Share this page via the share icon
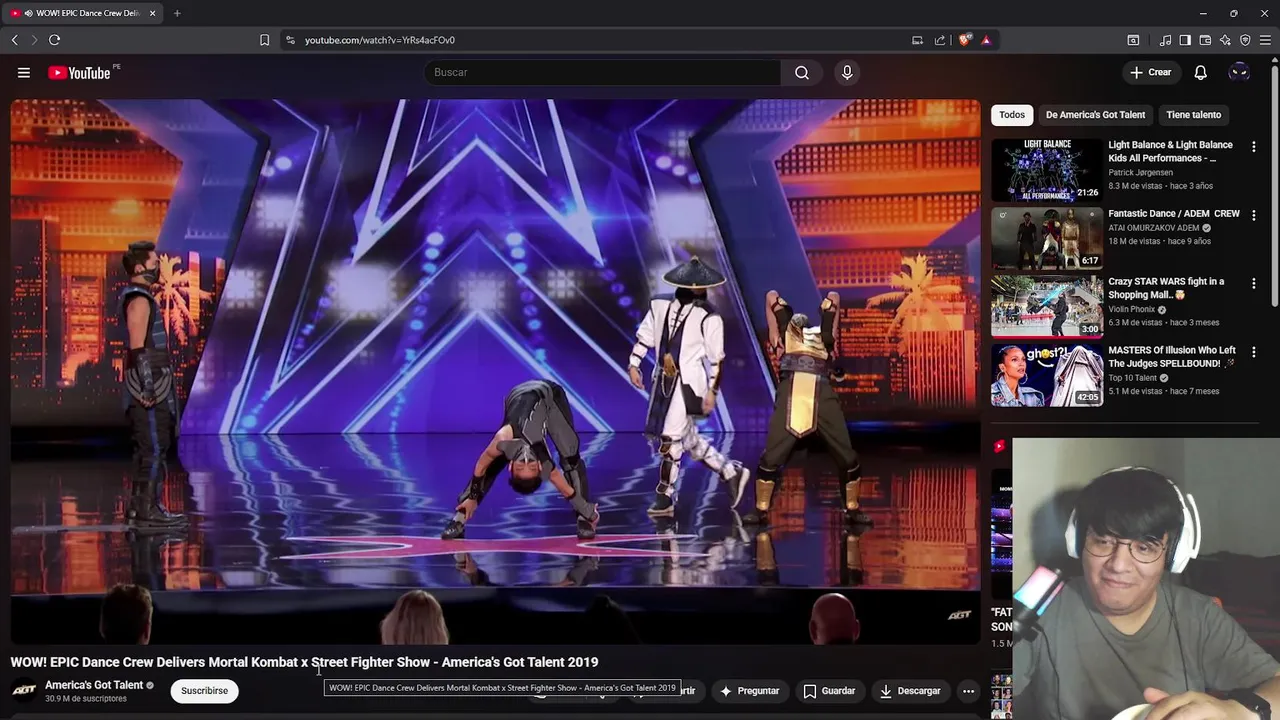The image size is (1280, 720). tap(940, 40)
